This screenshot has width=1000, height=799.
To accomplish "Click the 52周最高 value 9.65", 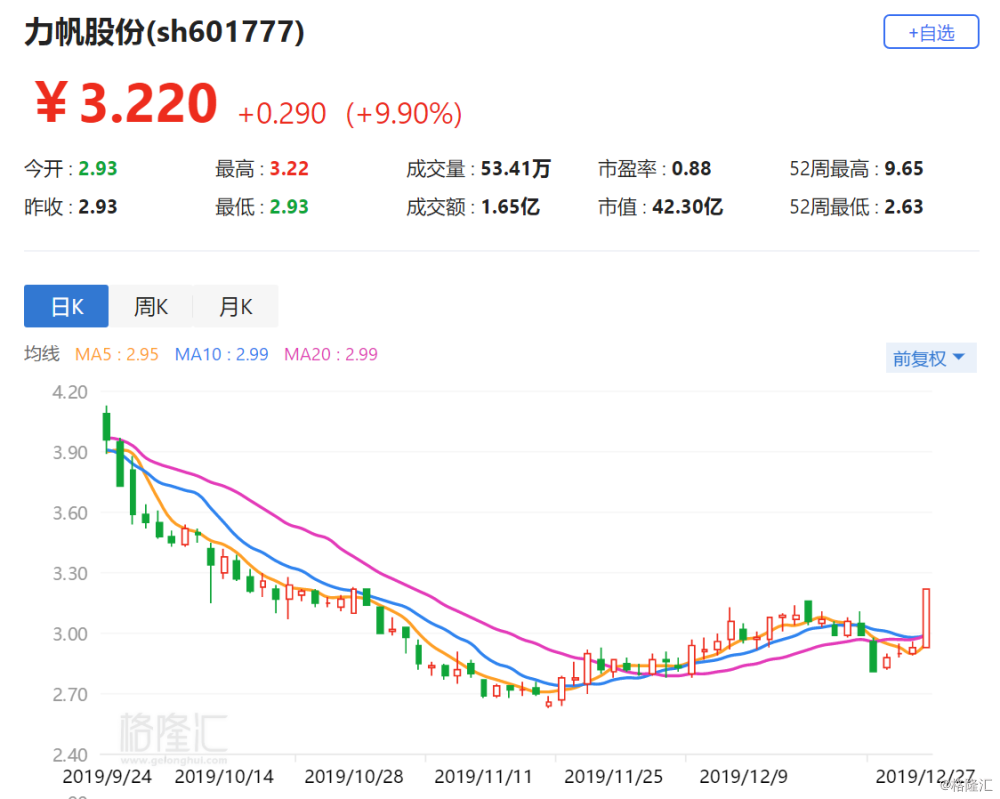I will [x=904, y=168].
